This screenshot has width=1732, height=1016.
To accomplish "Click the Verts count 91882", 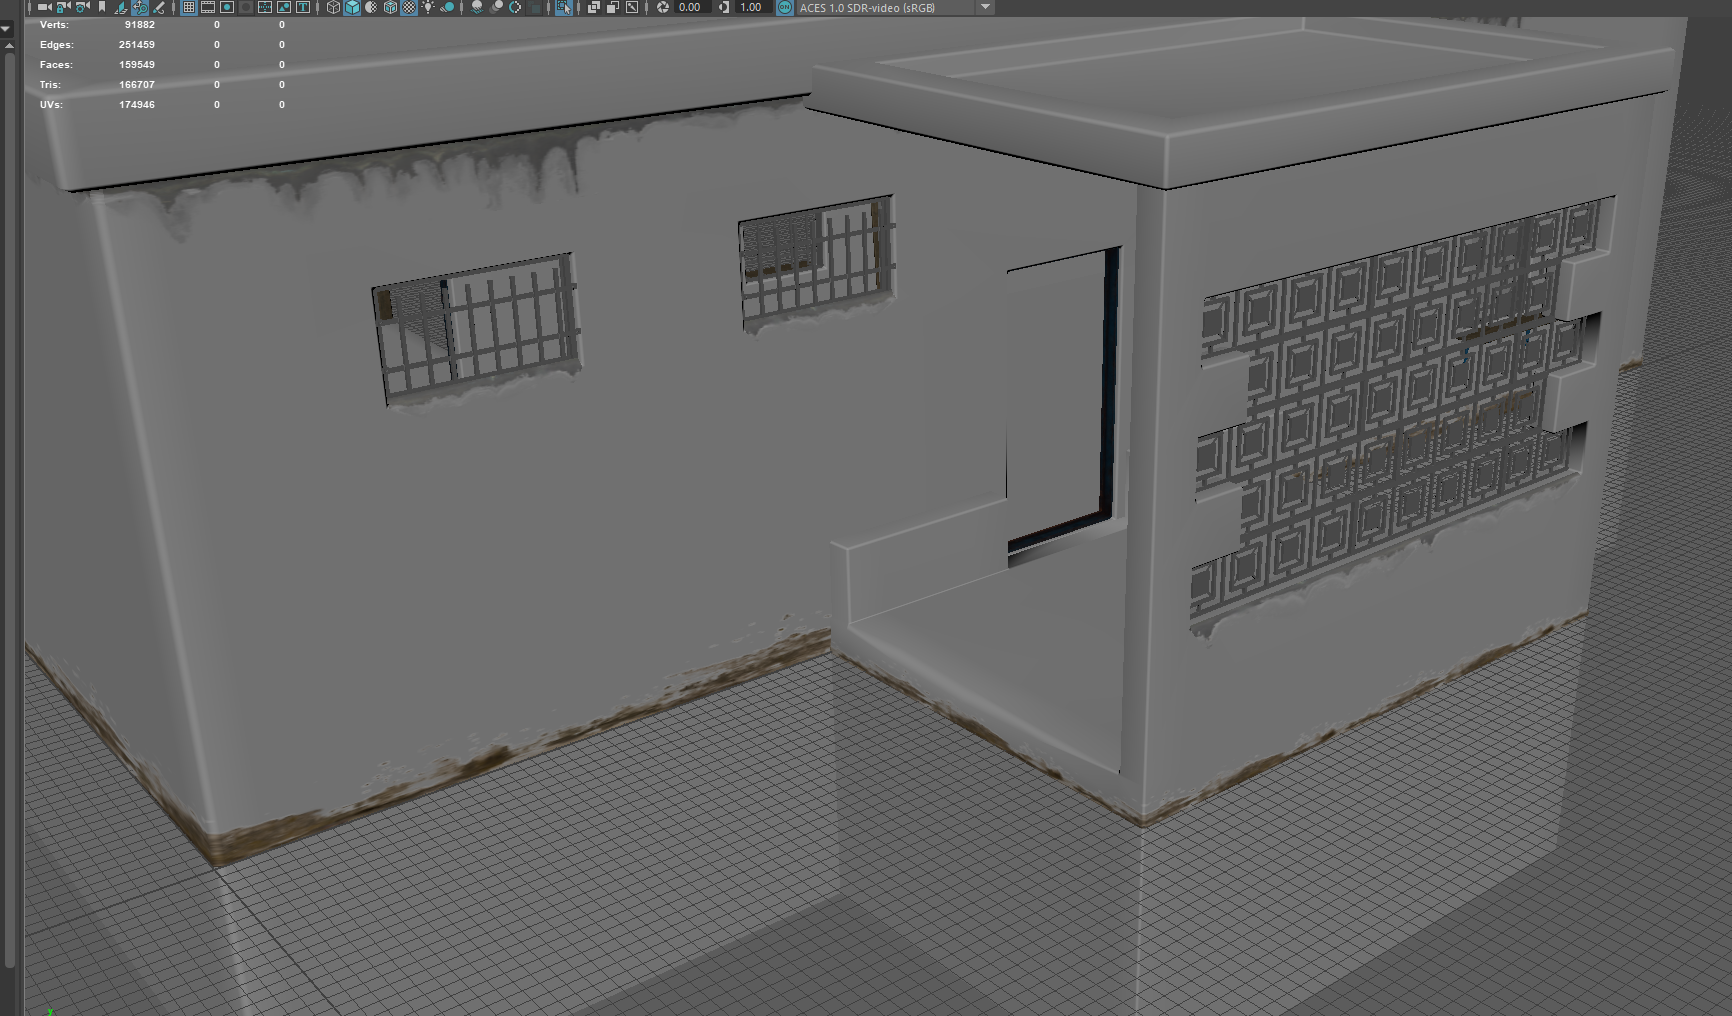I will click(x=140, y=25).
